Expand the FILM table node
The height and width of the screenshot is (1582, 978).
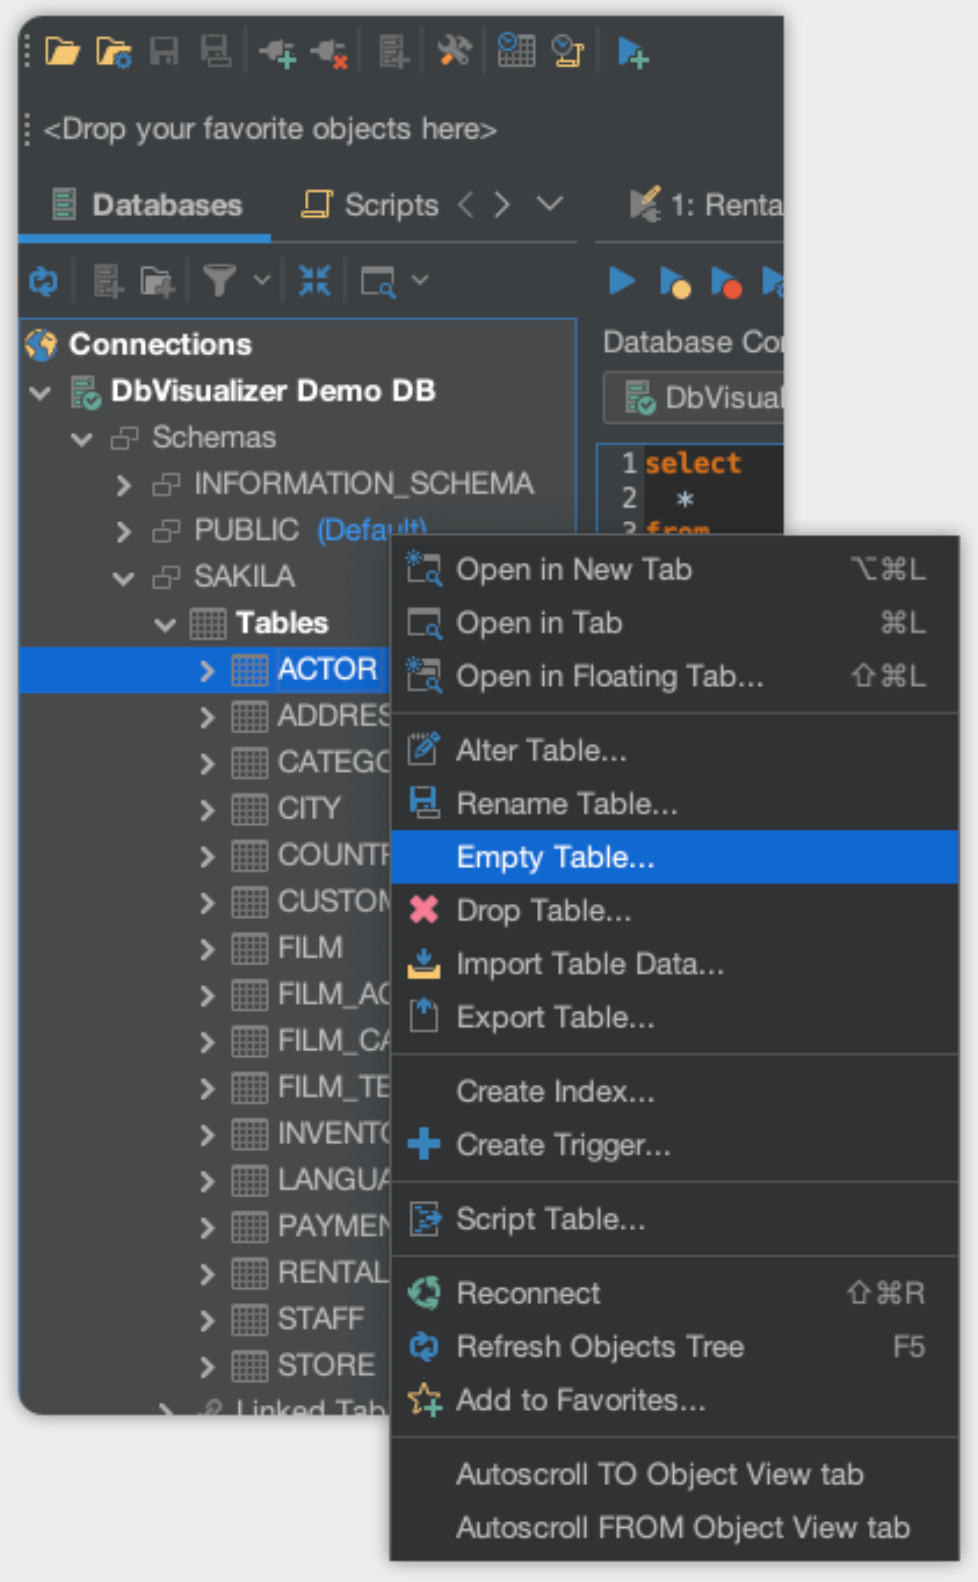click(x=207, y=948)
